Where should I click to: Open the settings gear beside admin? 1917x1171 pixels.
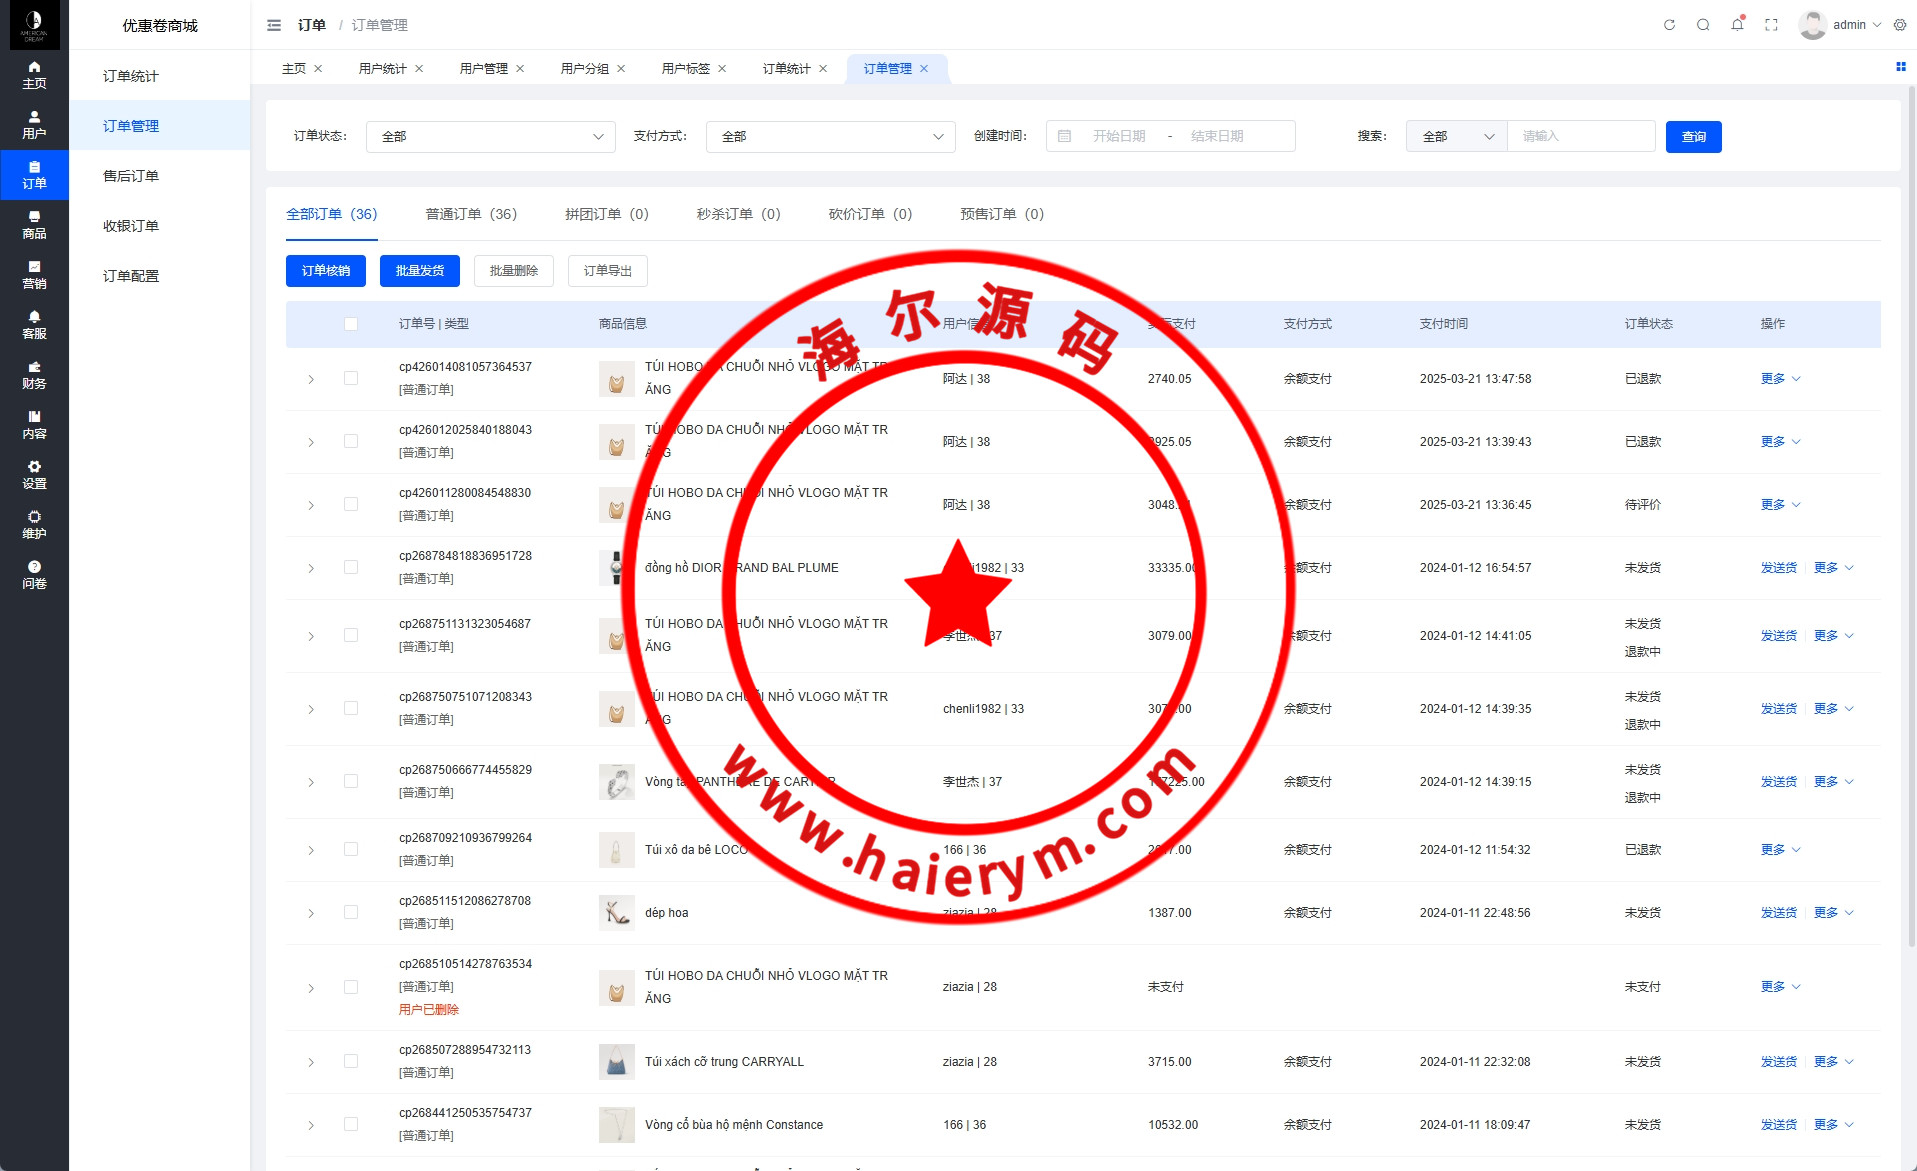[x=1900, y=25]
